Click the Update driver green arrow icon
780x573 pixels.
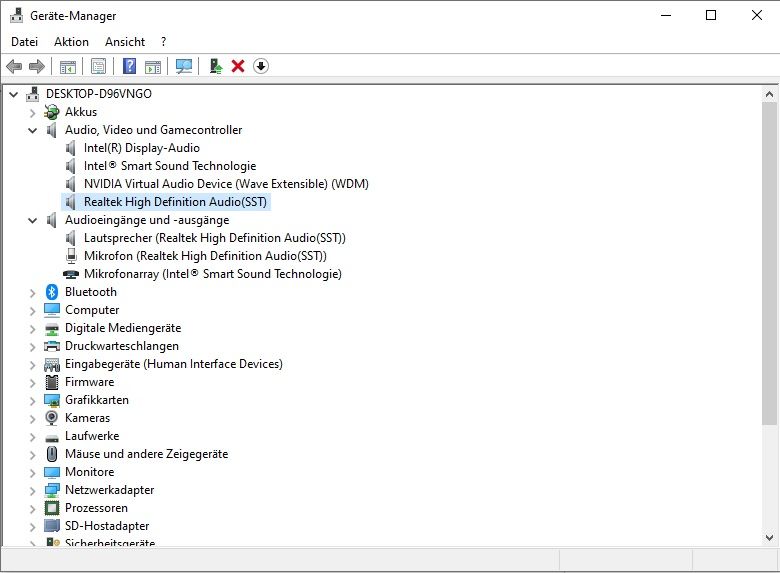point(215,66)
